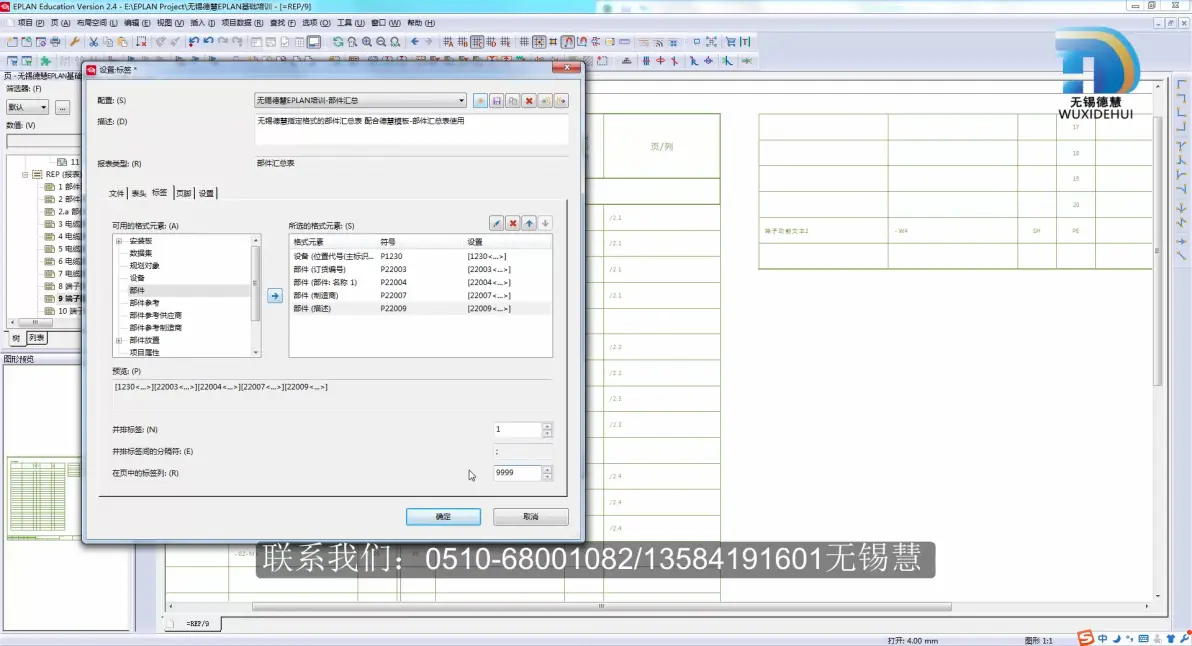Export the configuration scheme

click(561, 100)
